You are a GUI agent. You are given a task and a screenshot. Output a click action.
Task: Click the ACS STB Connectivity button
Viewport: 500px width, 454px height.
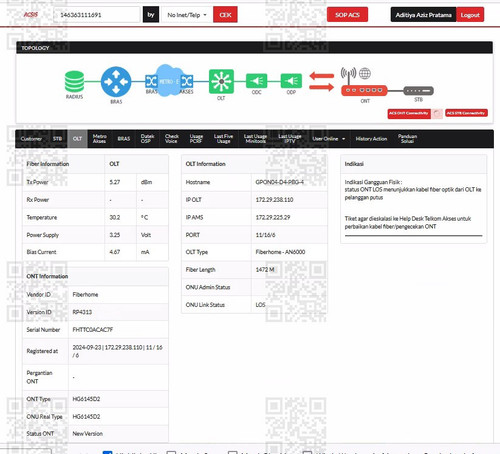(466, 113)
